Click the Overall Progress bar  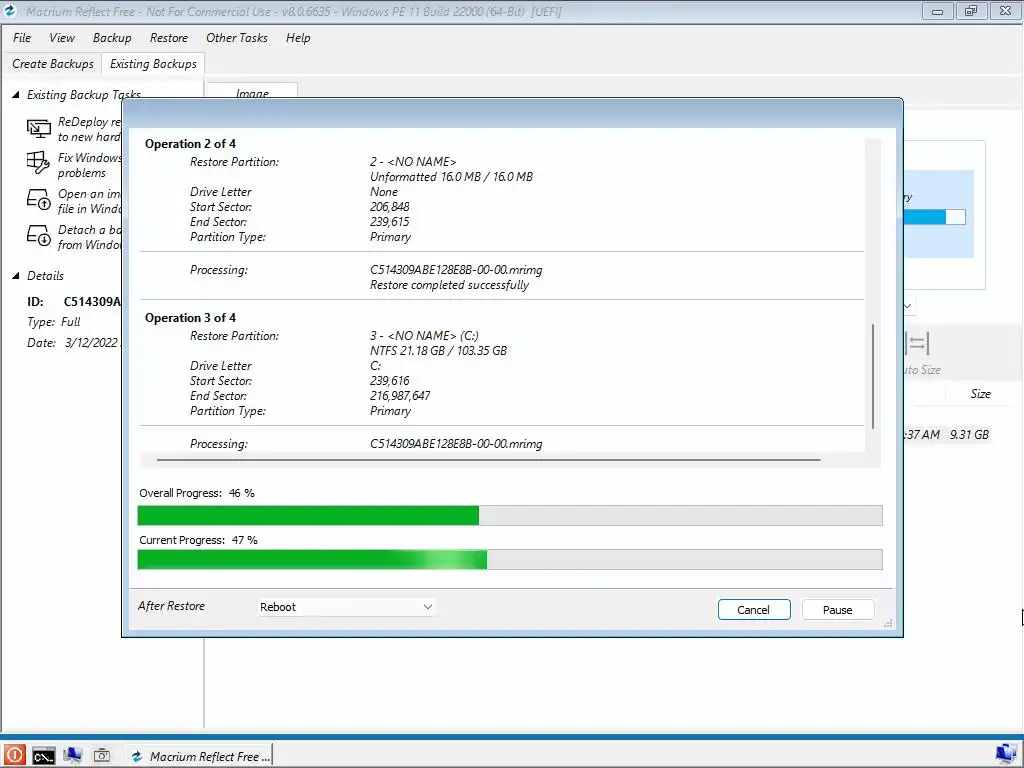click(x=510, y=515)
